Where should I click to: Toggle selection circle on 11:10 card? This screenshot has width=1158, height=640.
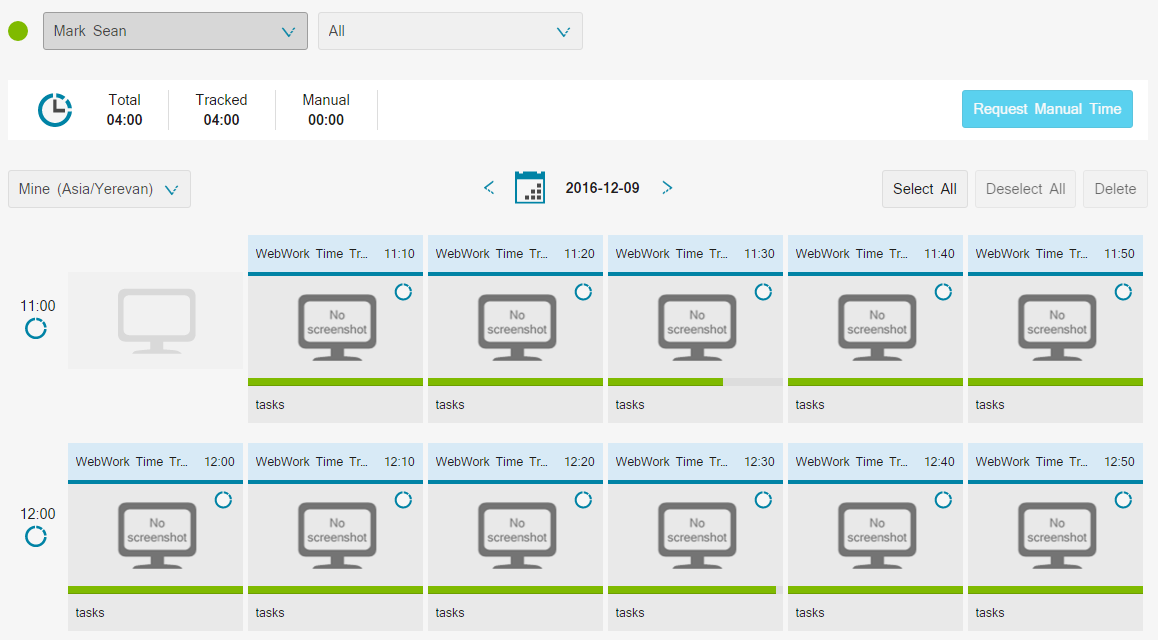[403, 292]
